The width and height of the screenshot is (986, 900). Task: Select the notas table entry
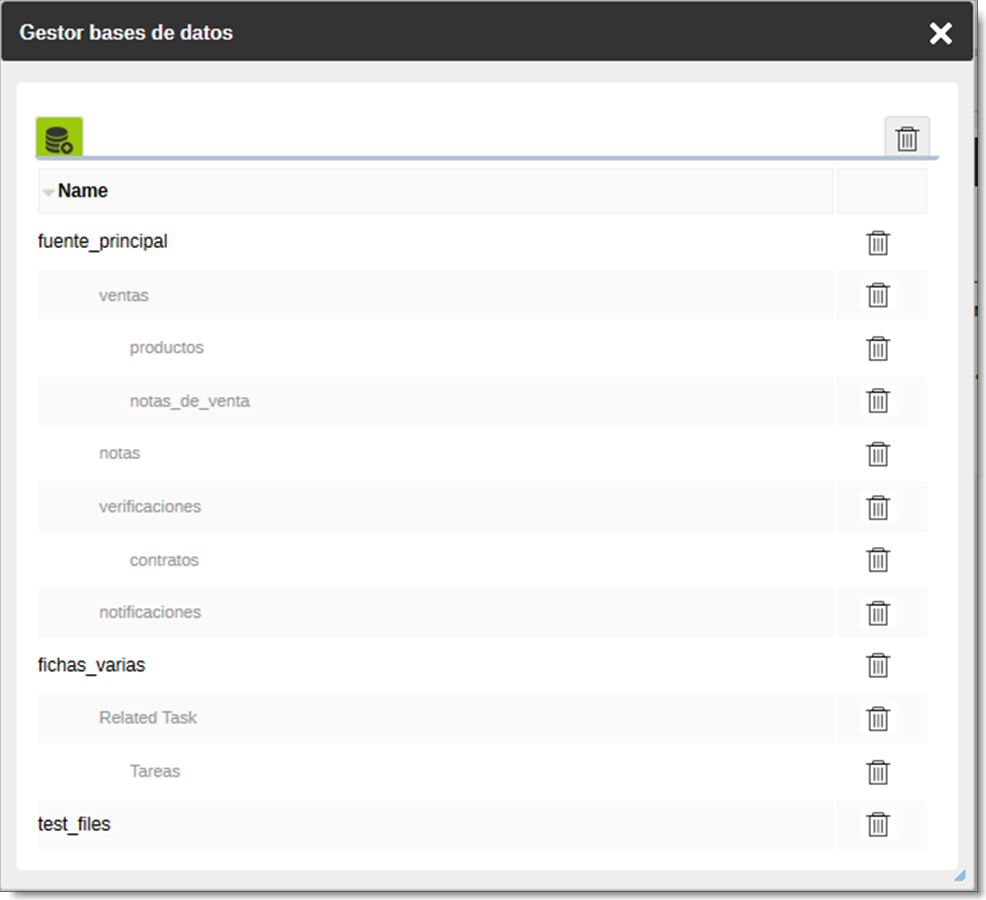pos(119,454)
